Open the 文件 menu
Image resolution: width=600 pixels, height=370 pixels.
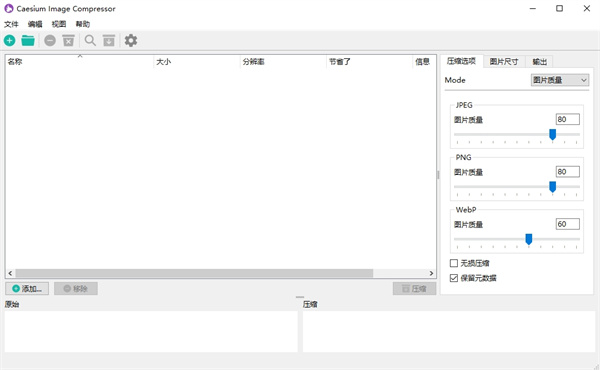coord(11,24)
